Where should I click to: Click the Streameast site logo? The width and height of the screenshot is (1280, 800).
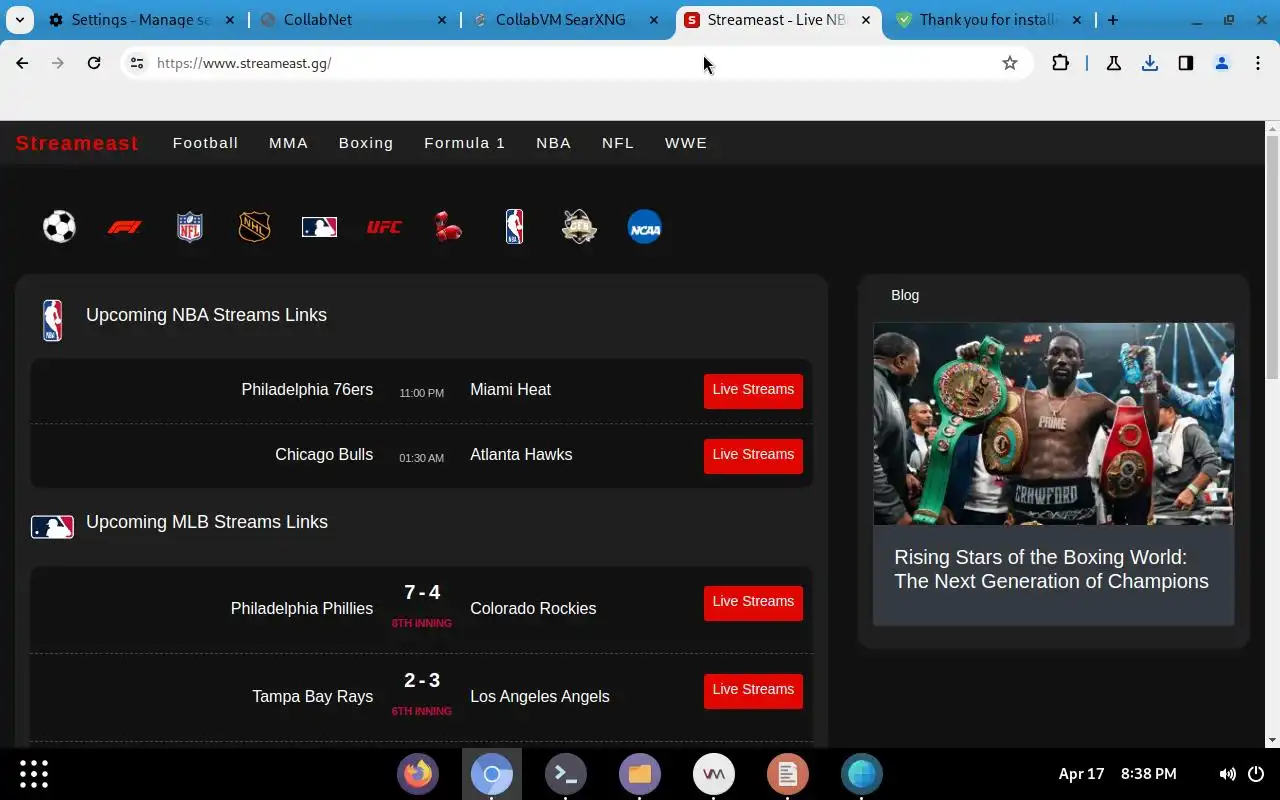77,143
